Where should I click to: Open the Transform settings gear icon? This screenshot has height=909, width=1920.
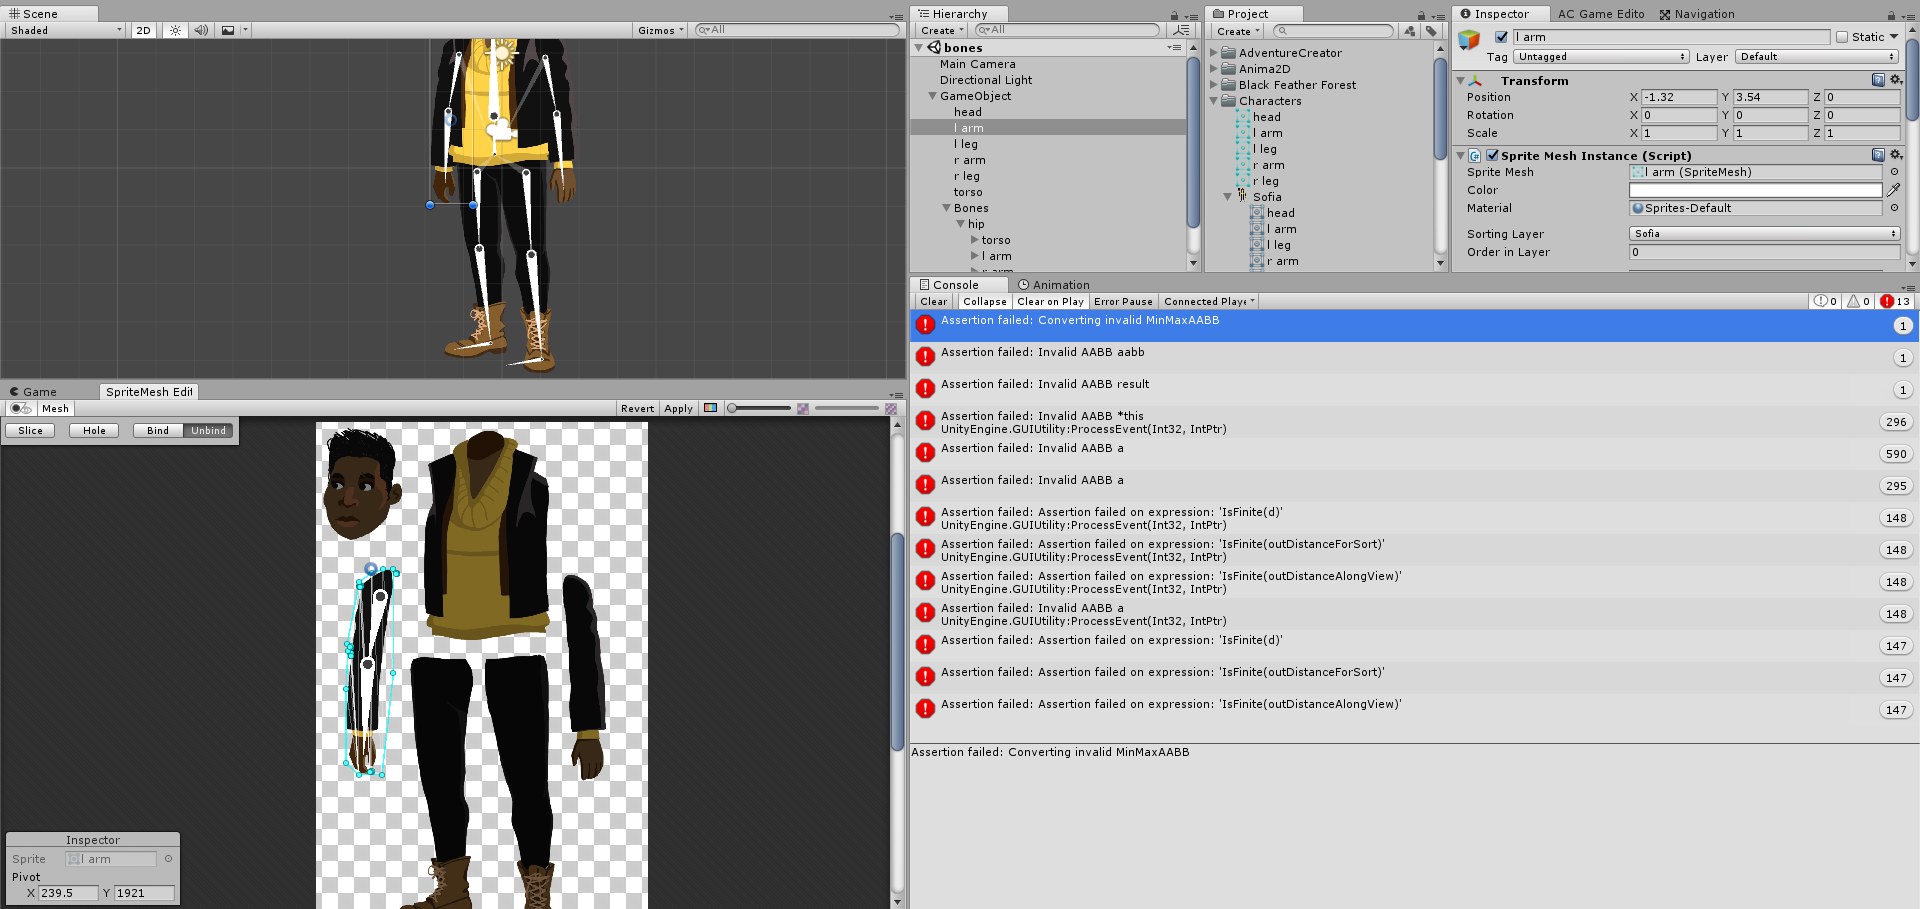click(x=1895, y=80)
